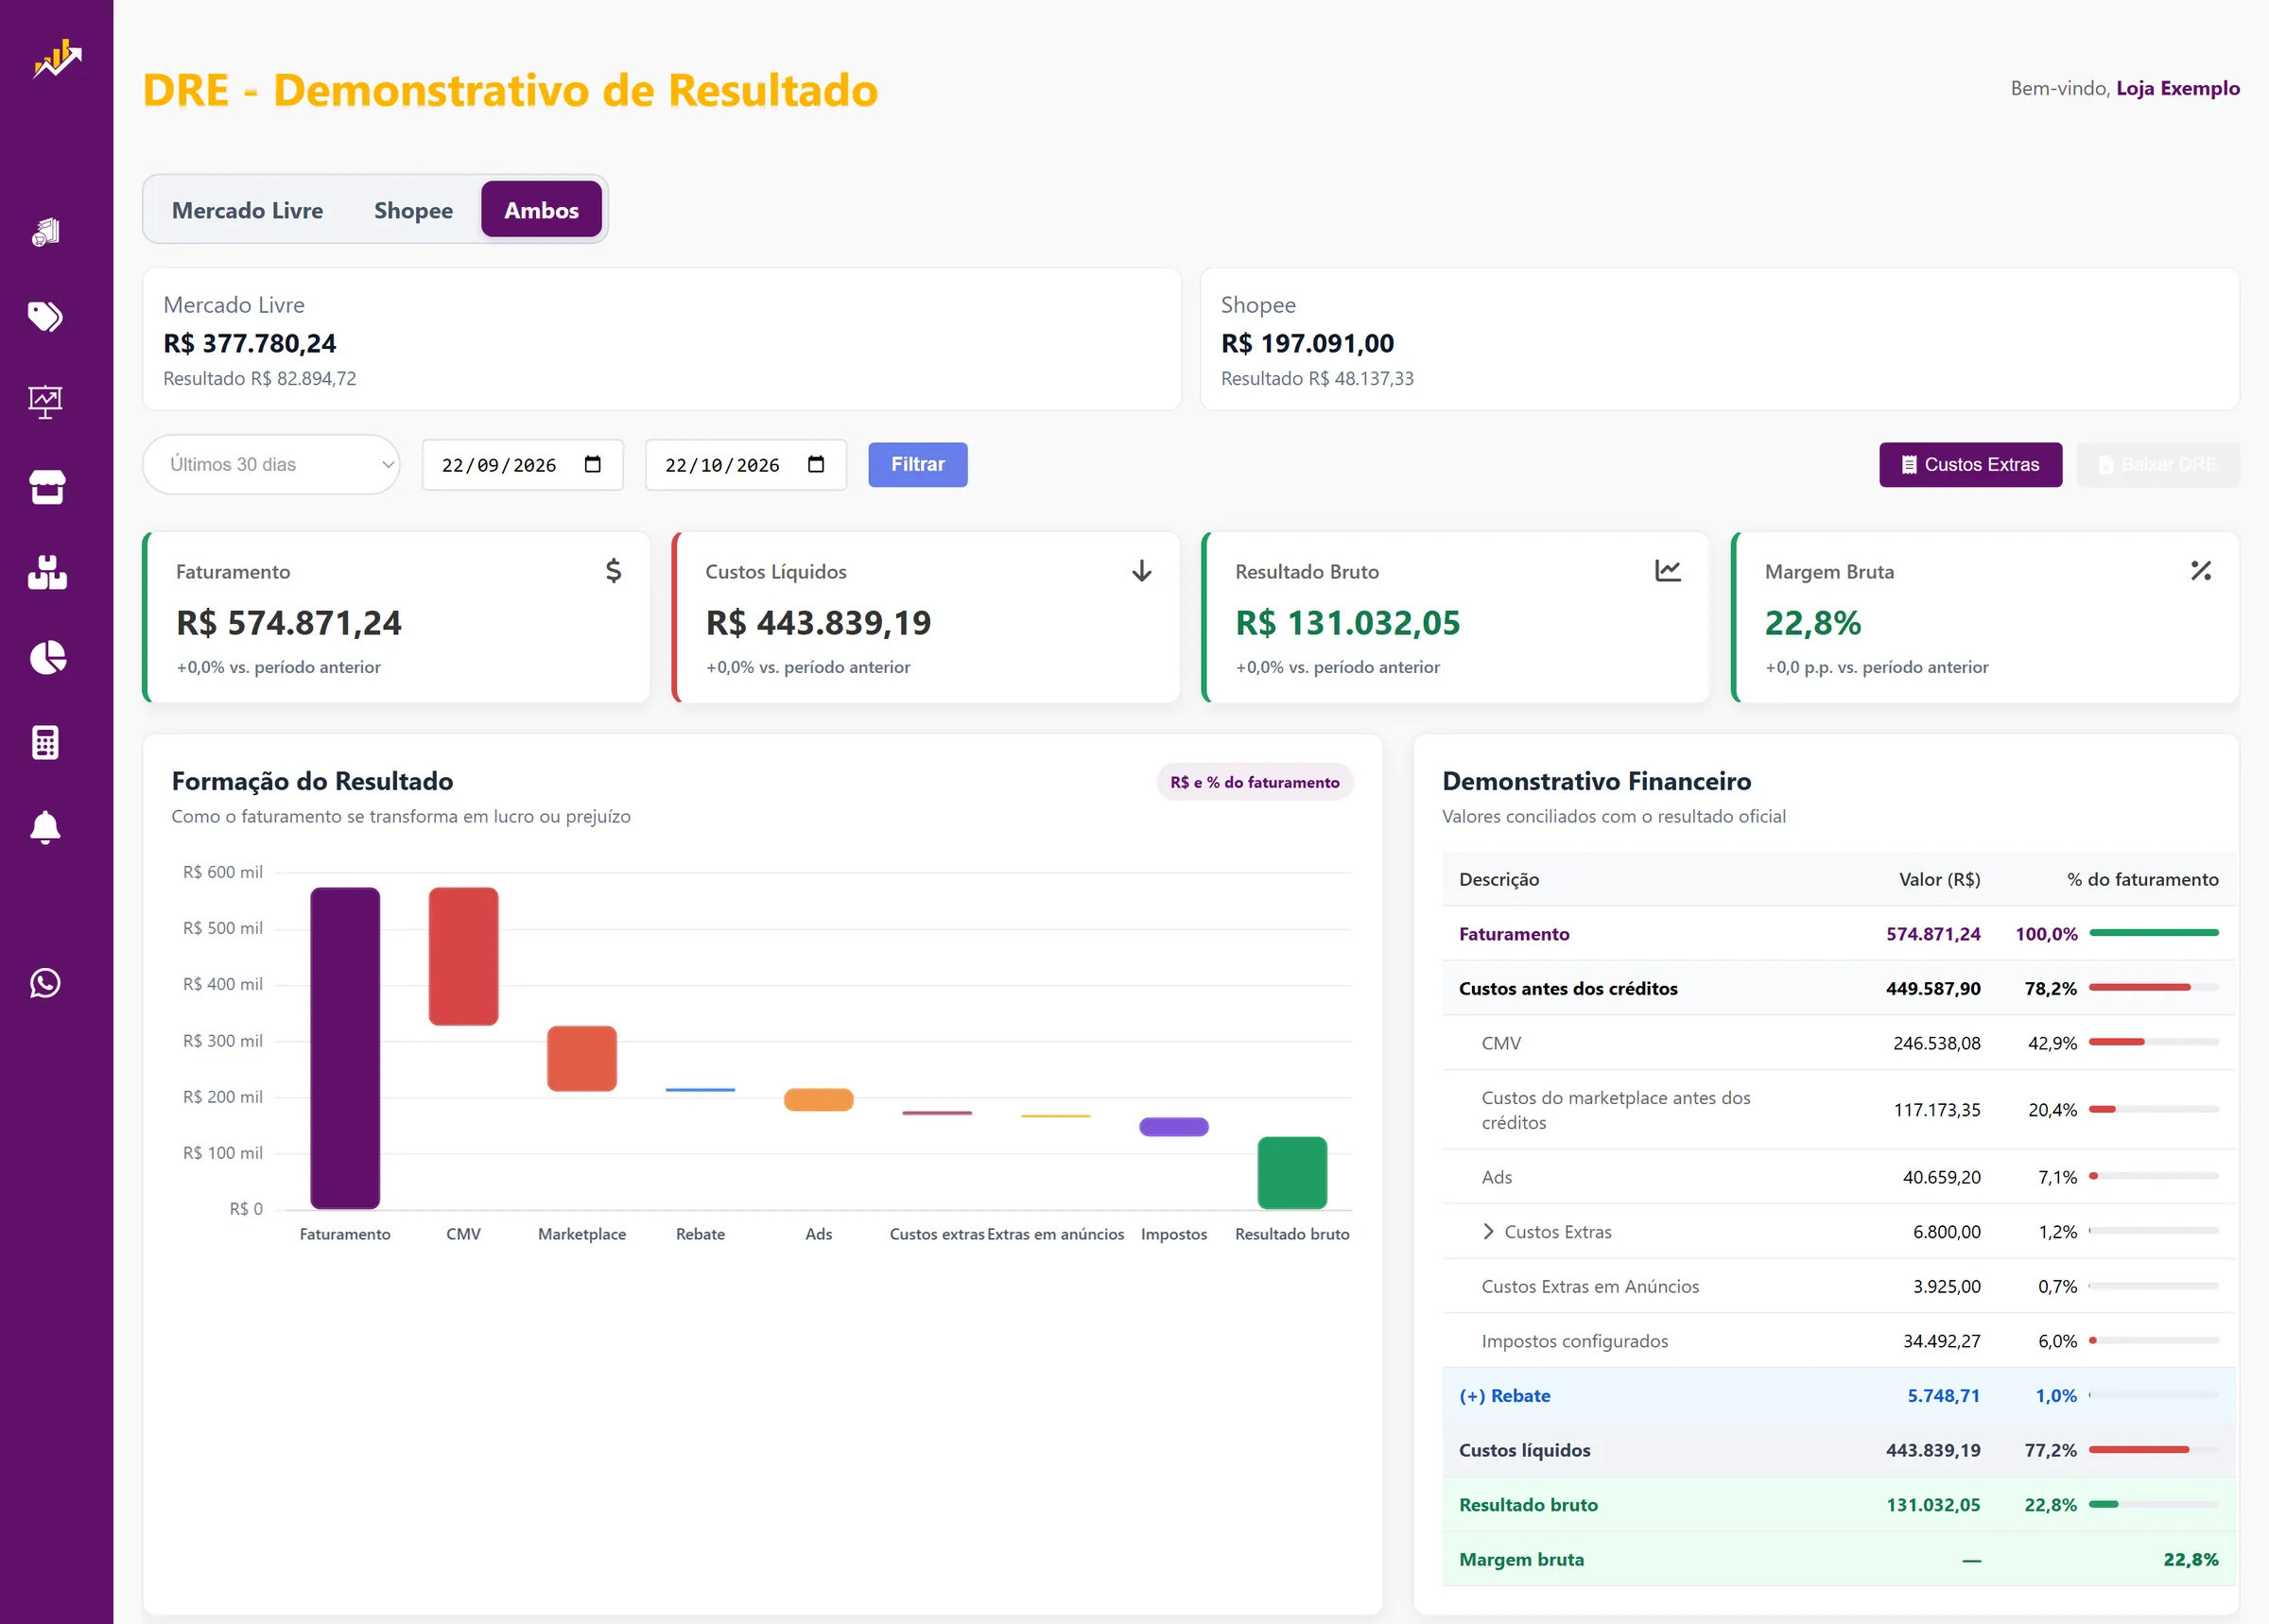
Task: Click the (+) Rebate table row
Action: (x=1838, y=1395)
